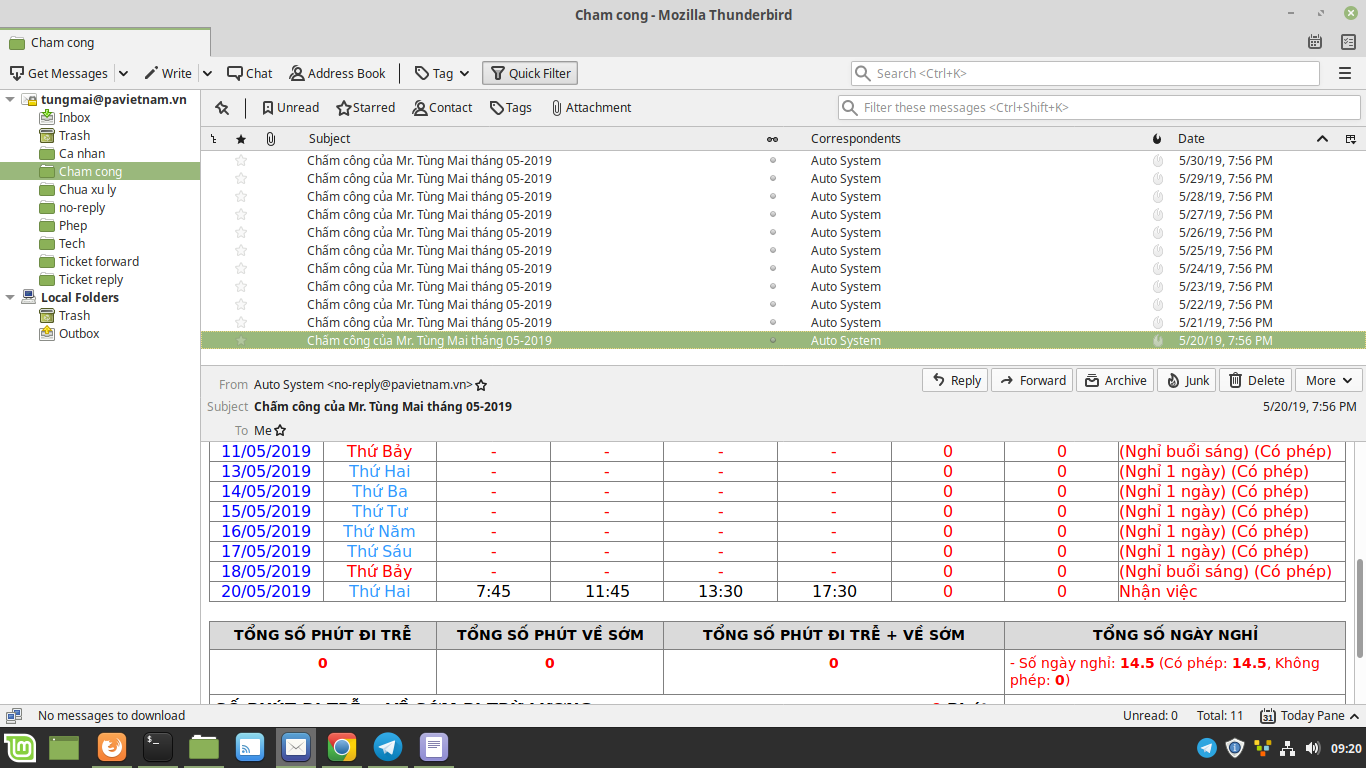The height and width of the screenshot is (768, 1366).
Task: Open the Tag dropdown menu
Action: pos(441,73)
